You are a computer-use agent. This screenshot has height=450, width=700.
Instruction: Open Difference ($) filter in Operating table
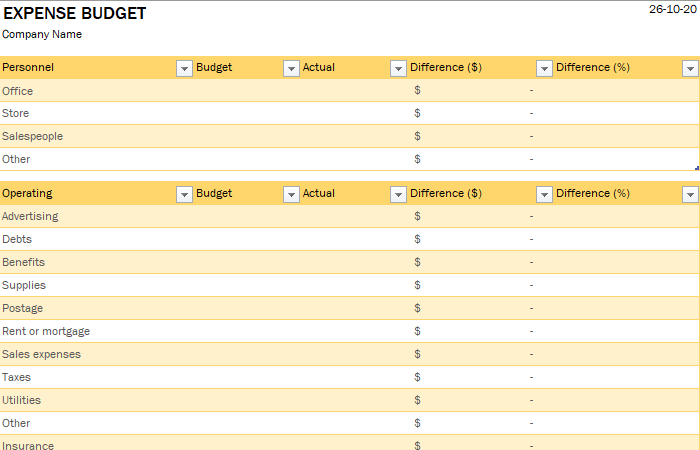coord(544,195)
